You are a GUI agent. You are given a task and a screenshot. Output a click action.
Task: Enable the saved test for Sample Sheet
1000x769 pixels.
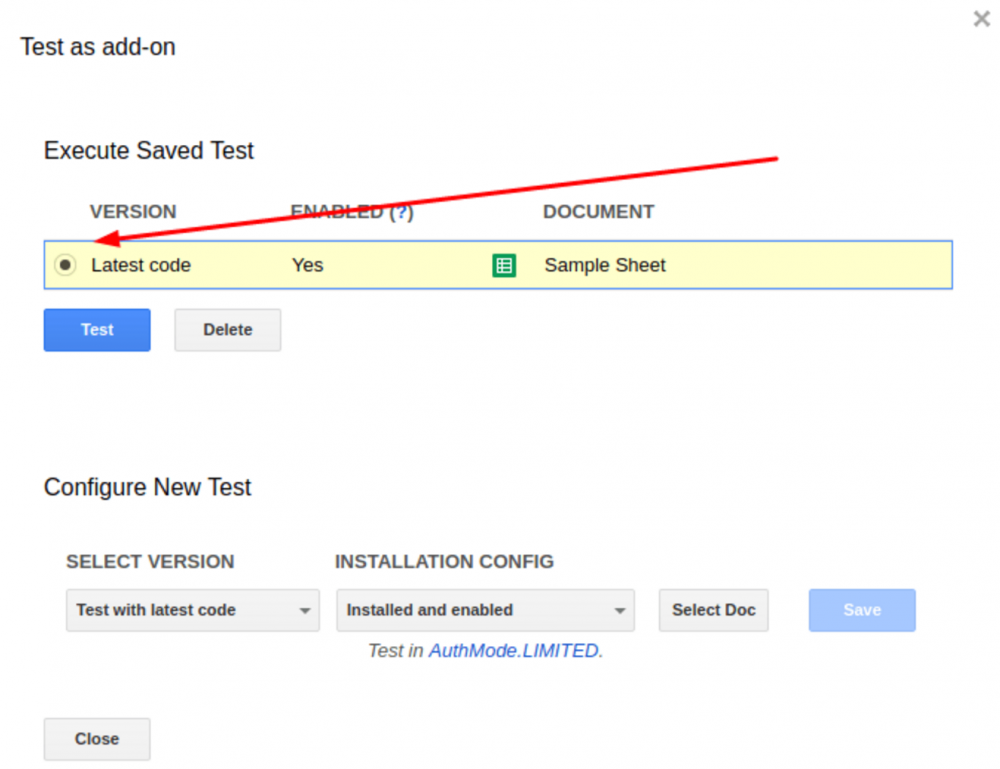point(65,264)
